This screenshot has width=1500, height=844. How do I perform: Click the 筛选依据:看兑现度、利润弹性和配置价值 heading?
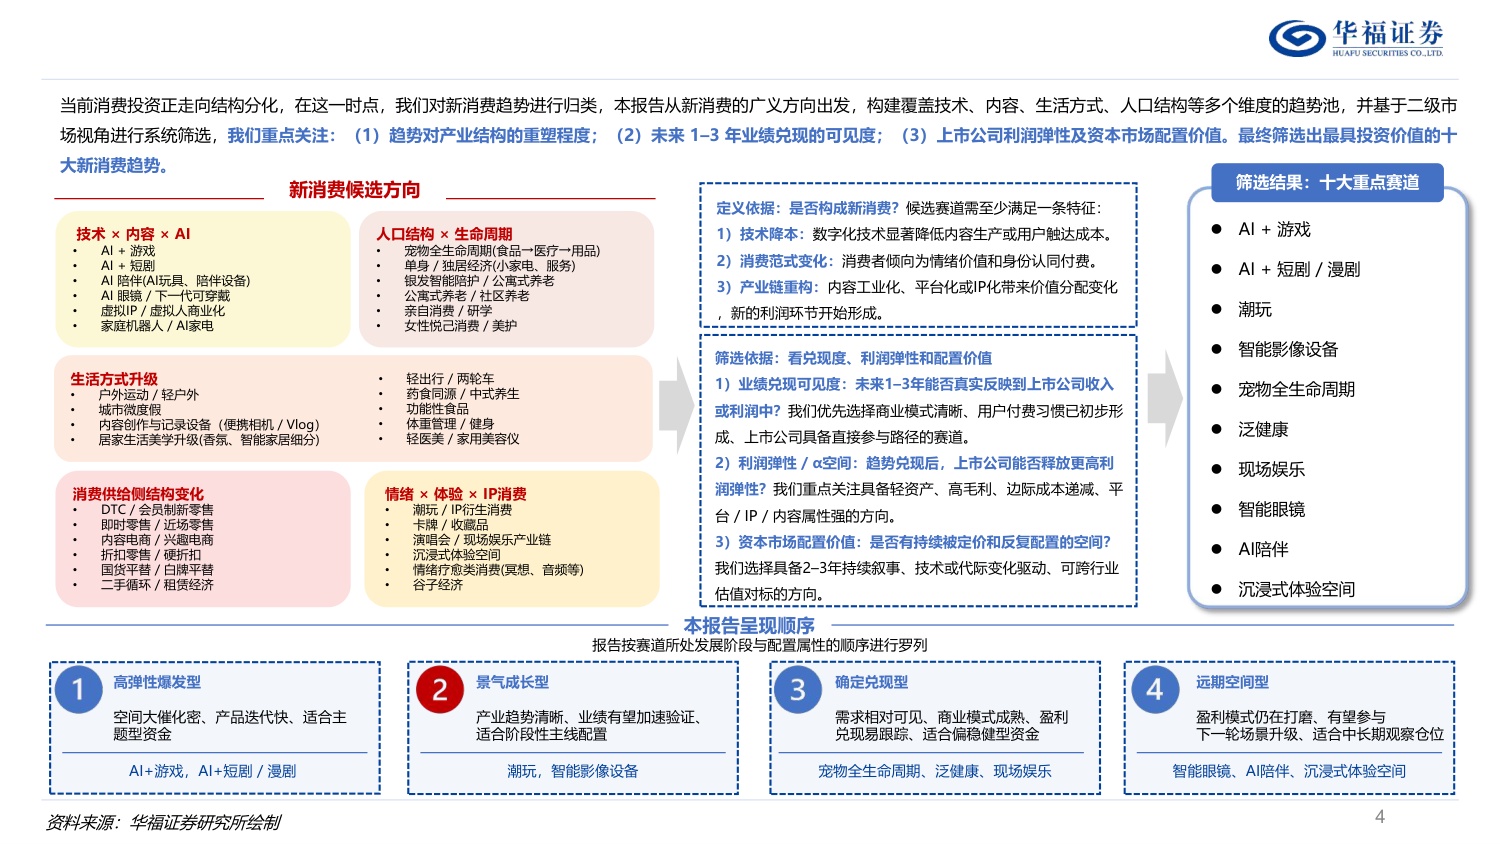(853, 358)
